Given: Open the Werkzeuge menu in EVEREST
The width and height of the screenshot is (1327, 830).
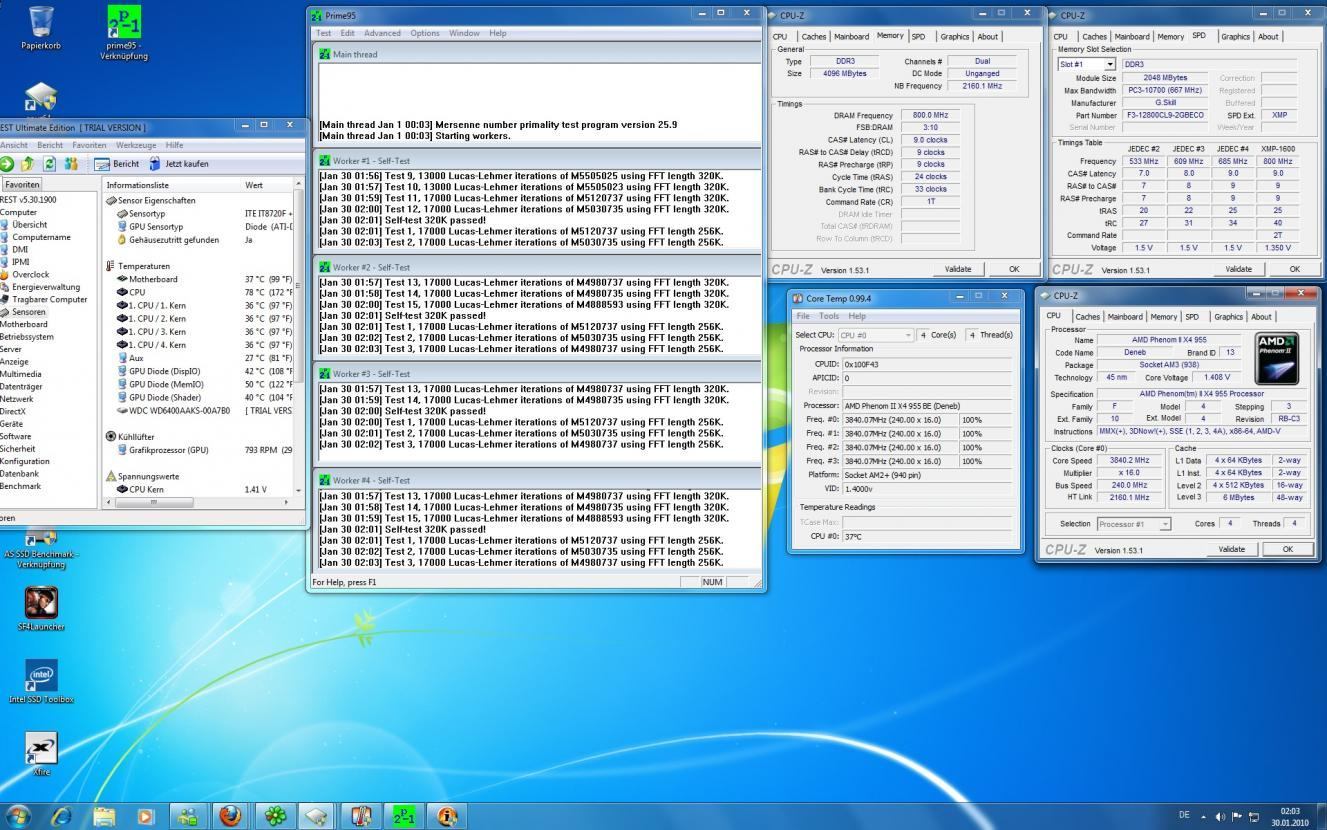Looking at the screenshot, I should pos(135,145).
